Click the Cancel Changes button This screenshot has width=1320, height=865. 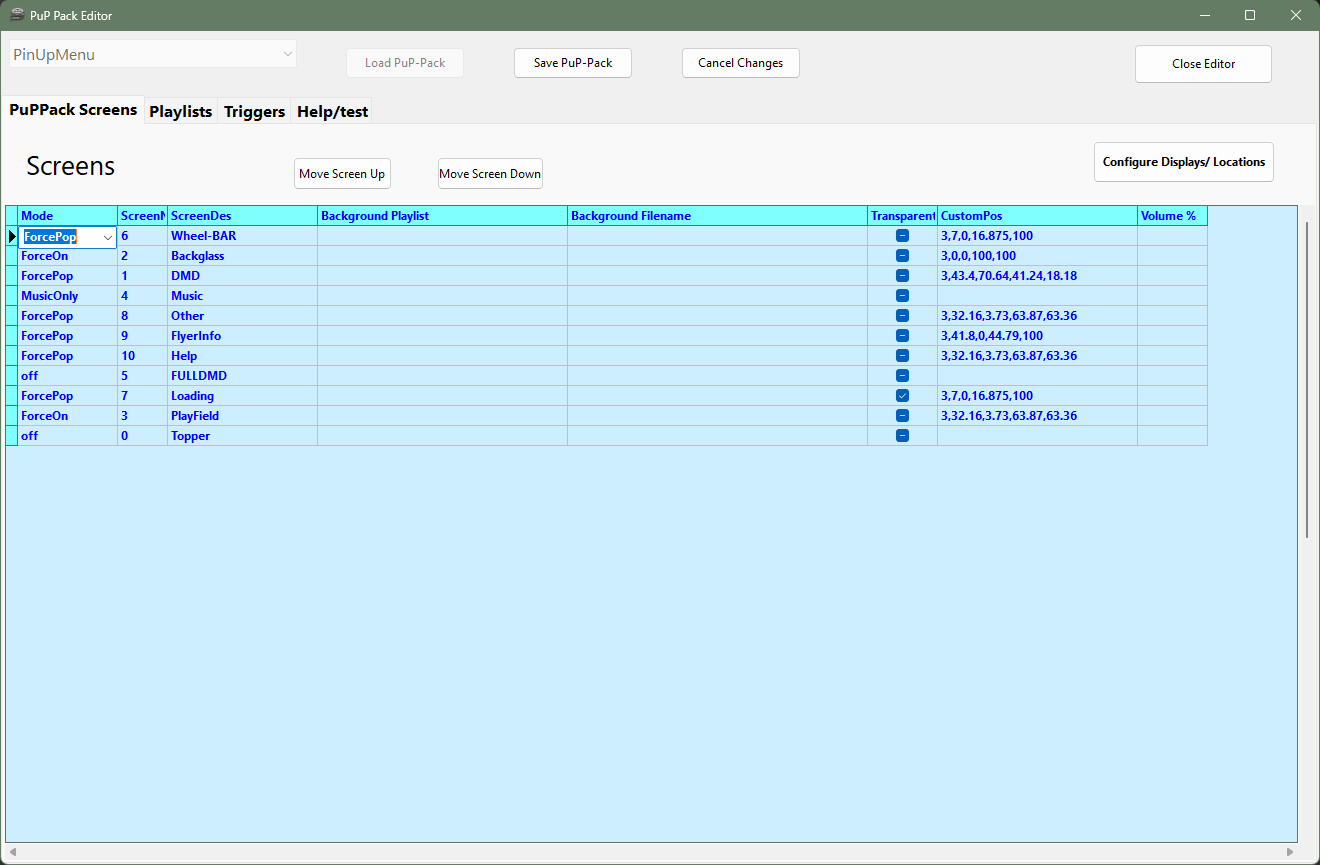[740, 63]
